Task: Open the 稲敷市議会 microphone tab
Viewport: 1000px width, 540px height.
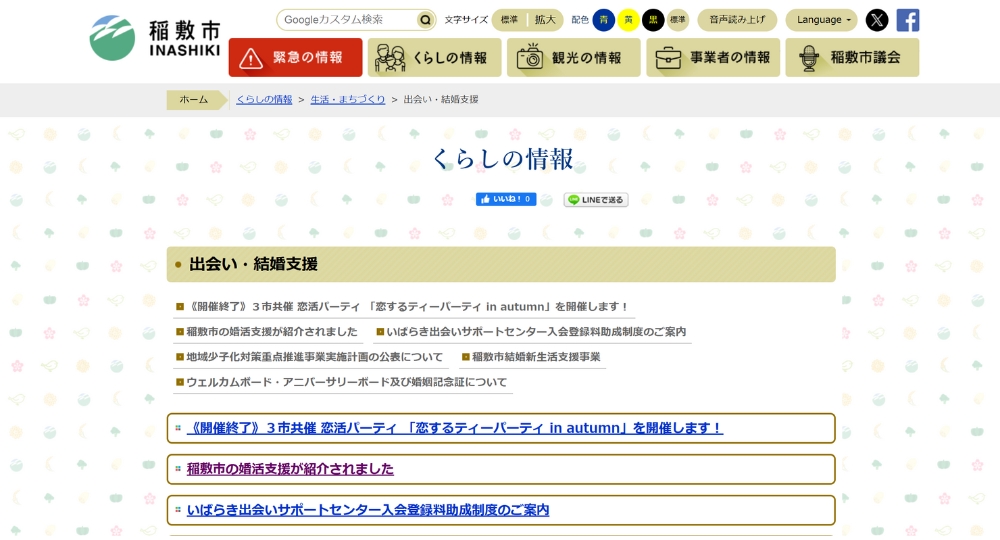Action: [852, 58]
